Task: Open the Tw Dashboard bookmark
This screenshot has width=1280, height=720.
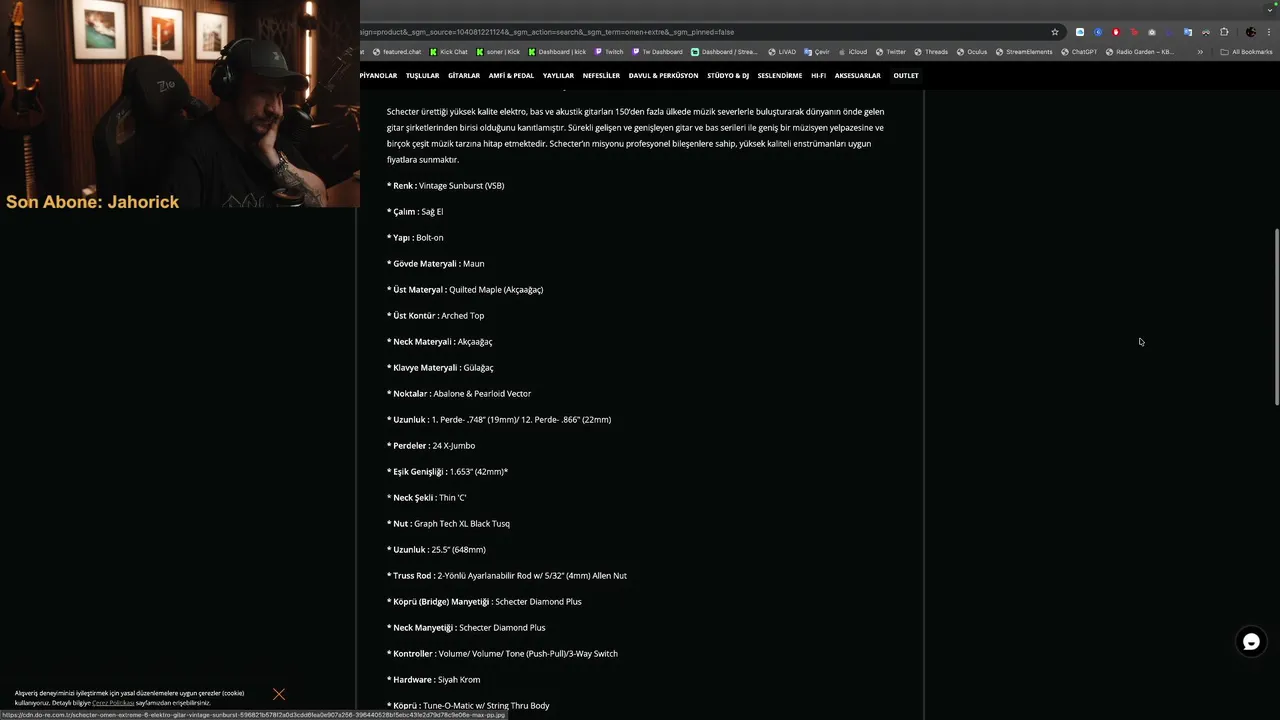Action: click(657, 52)
